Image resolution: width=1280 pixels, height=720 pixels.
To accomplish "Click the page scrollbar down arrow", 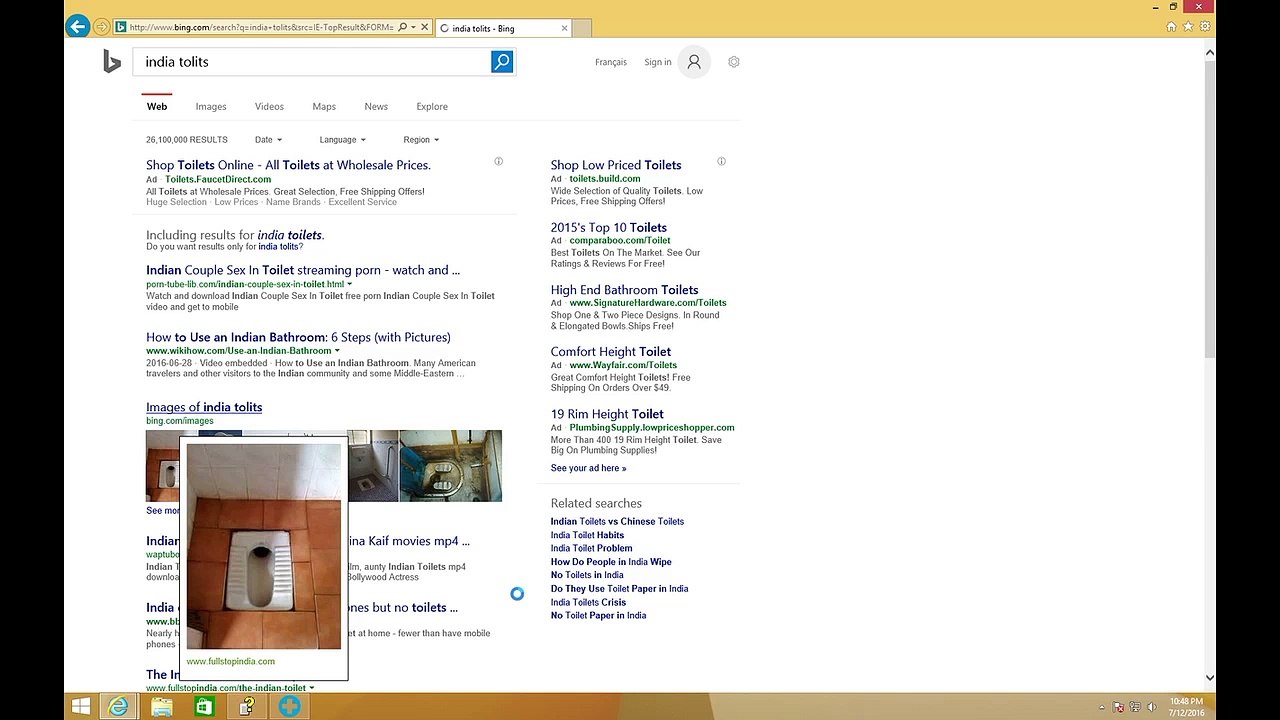I will click(1209, 677).
